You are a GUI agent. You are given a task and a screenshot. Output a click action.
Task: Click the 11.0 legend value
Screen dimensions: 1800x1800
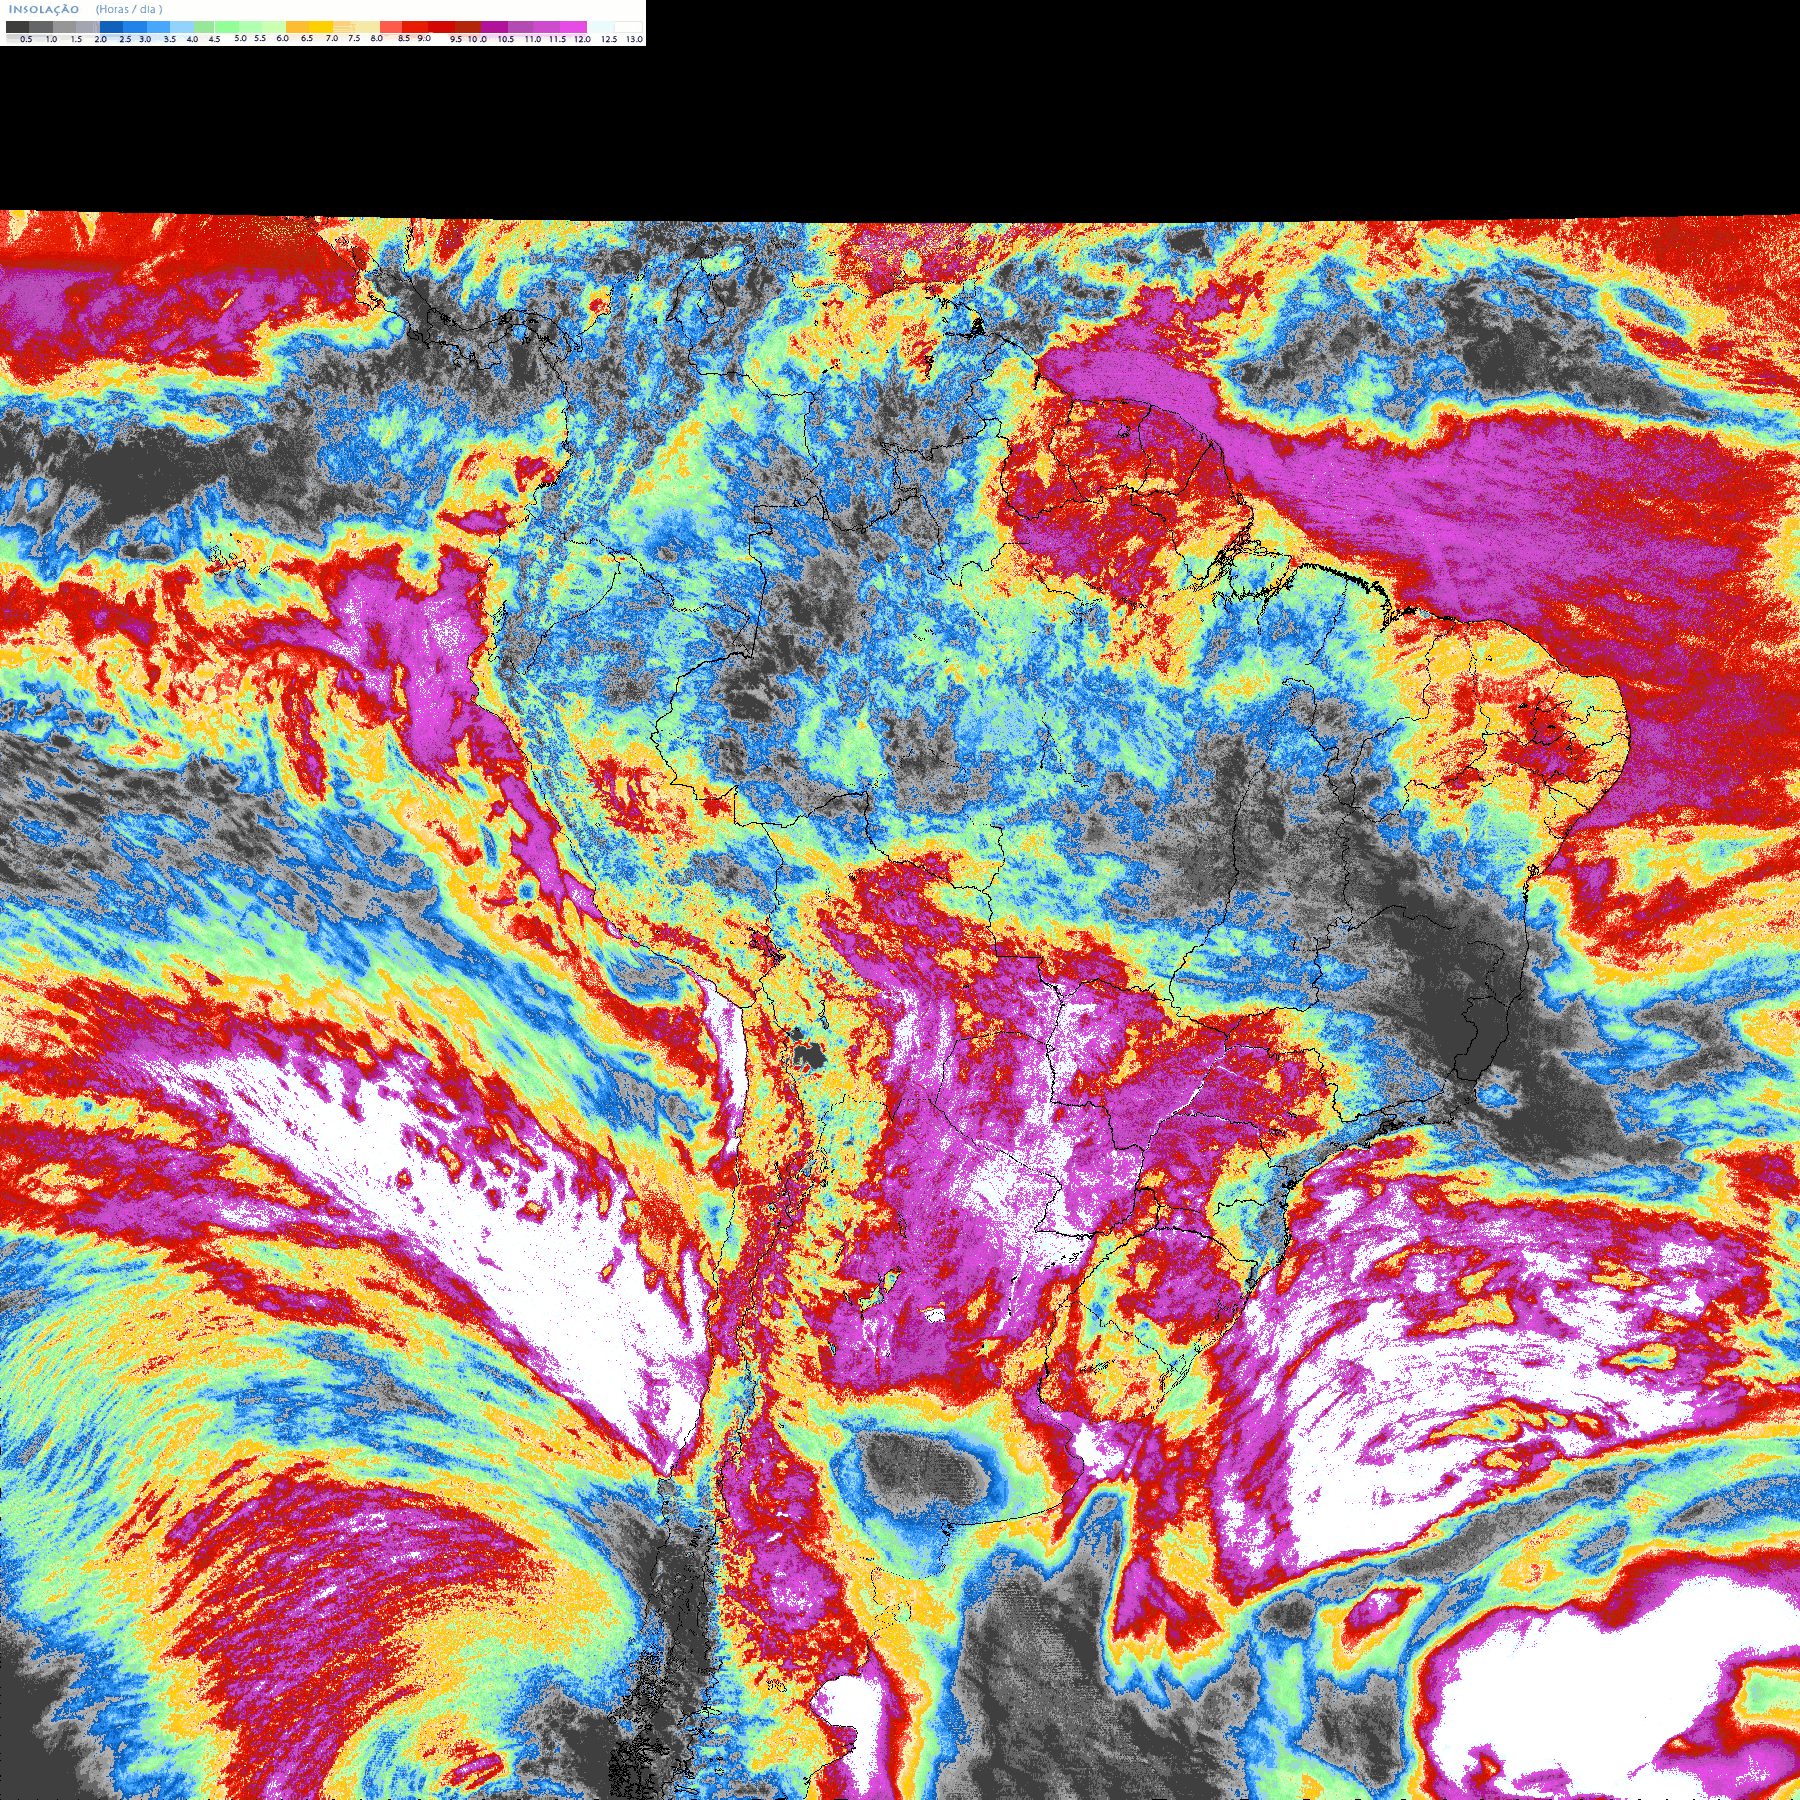(x=533, y=39)
